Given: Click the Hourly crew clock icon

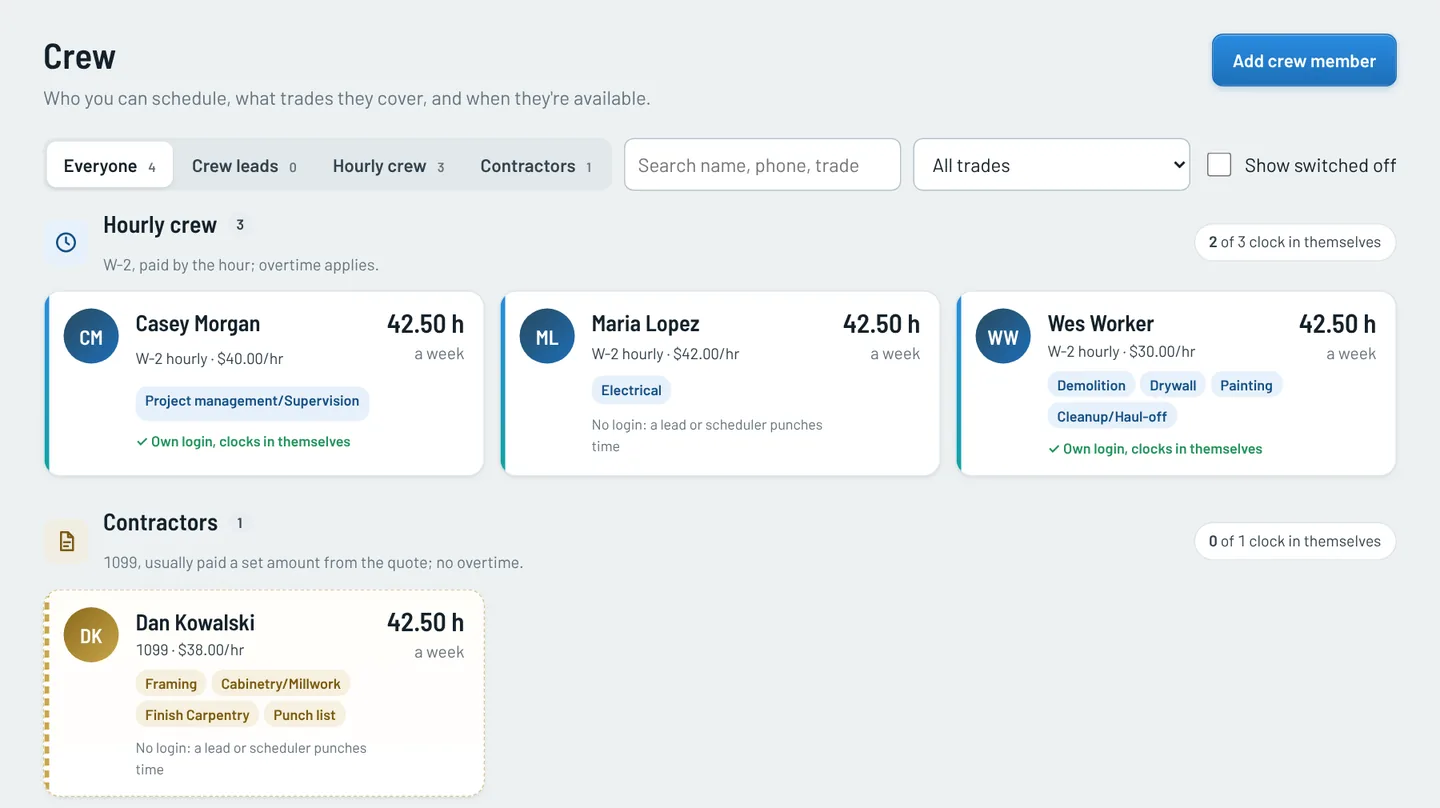Looking at the screenshot, I should click(66, 242).
